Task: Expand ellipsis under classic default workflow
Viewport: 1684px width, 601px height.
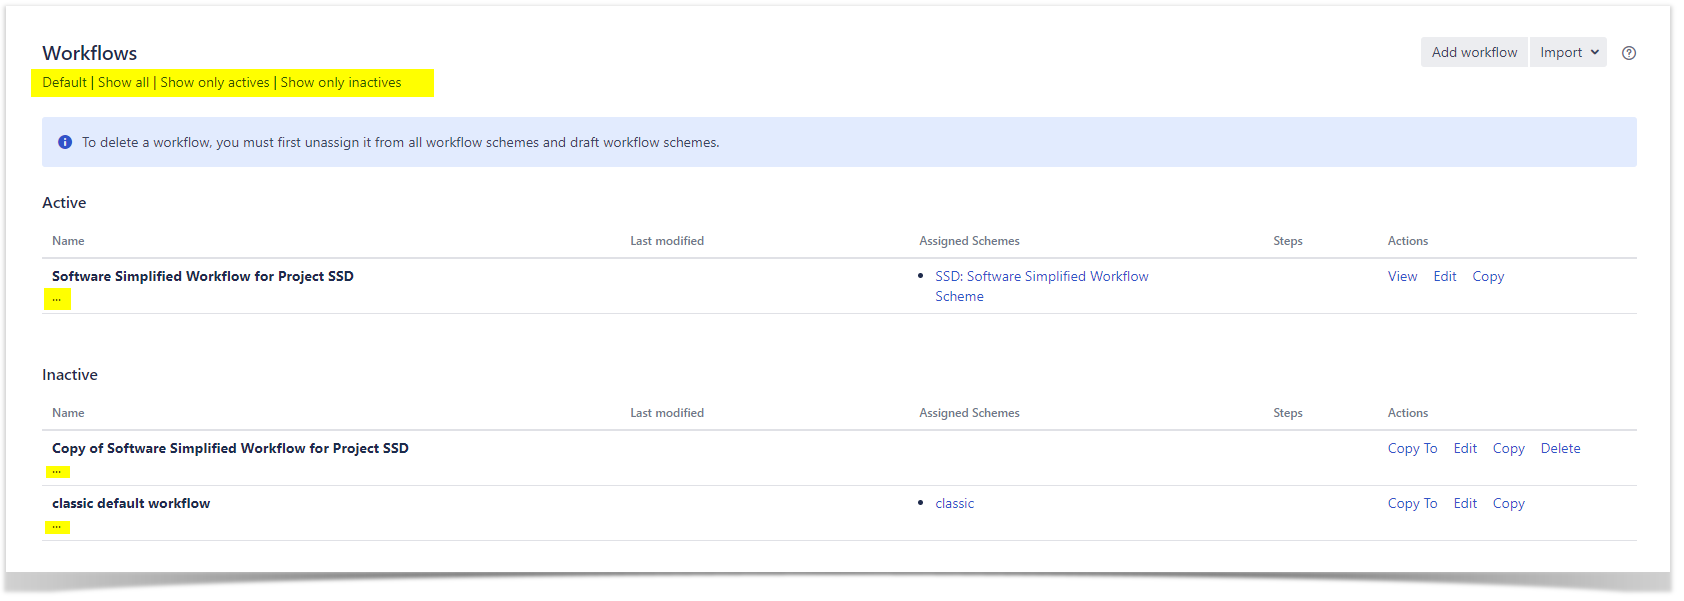Action: coord(57,527)
